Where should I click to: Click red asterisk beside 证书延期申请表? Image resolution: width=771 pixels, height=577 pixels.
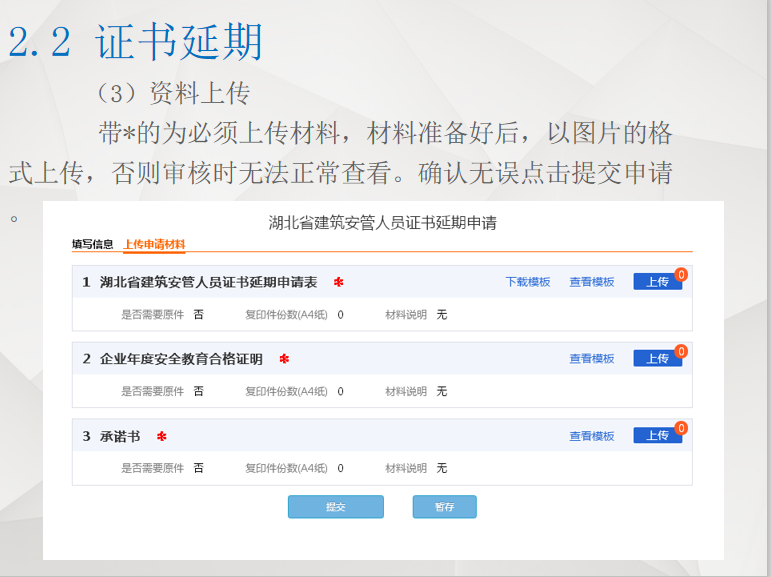[338, 282]
